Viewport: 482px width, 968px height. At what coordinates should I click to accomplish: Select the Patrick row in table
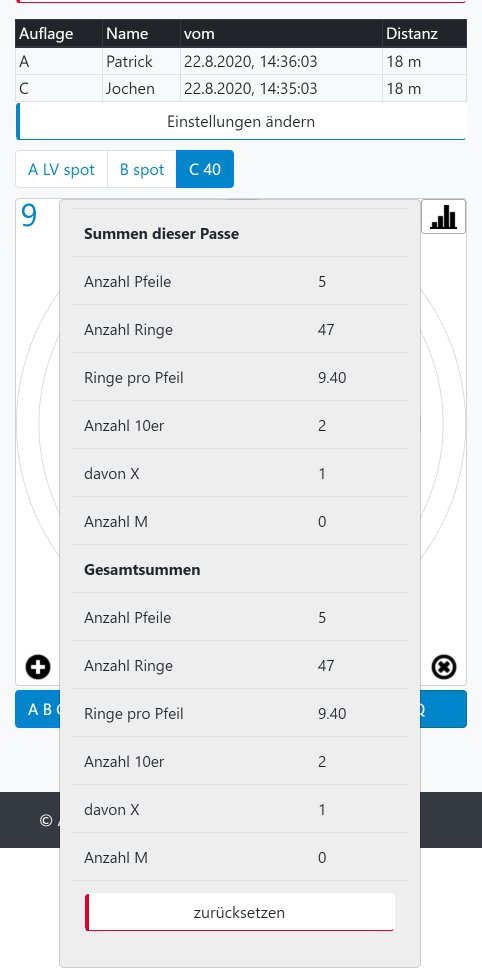click(241, 62)
